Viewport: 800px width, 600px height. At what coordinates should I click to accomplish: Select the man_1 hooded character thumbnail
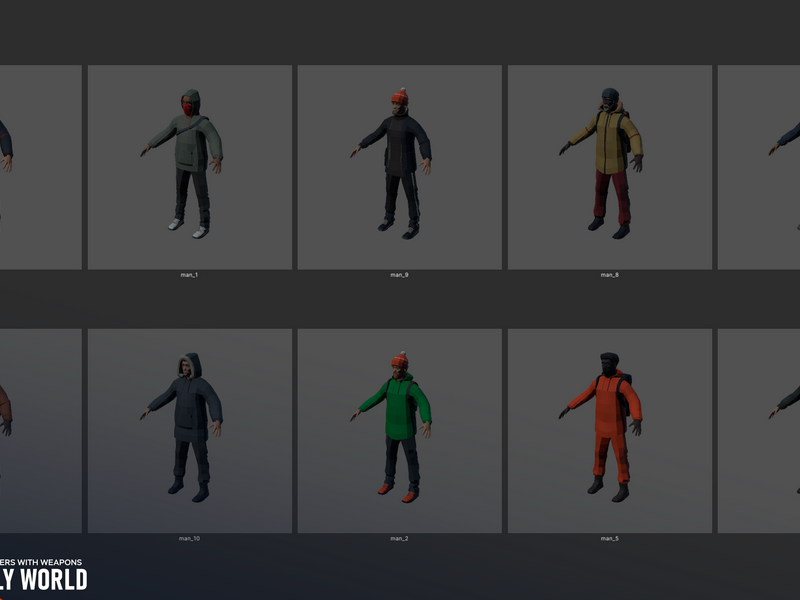190,167
